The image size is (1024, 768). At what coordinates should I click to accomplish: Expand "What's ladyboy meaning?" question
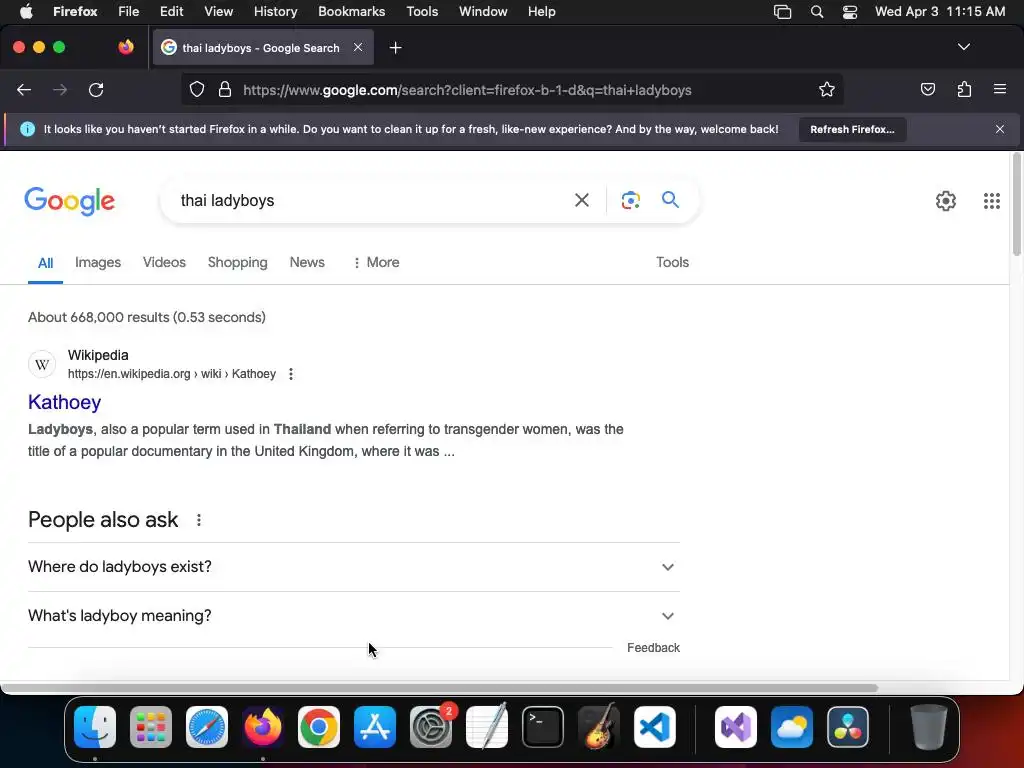pyautogui.click(x=353, y=616)
